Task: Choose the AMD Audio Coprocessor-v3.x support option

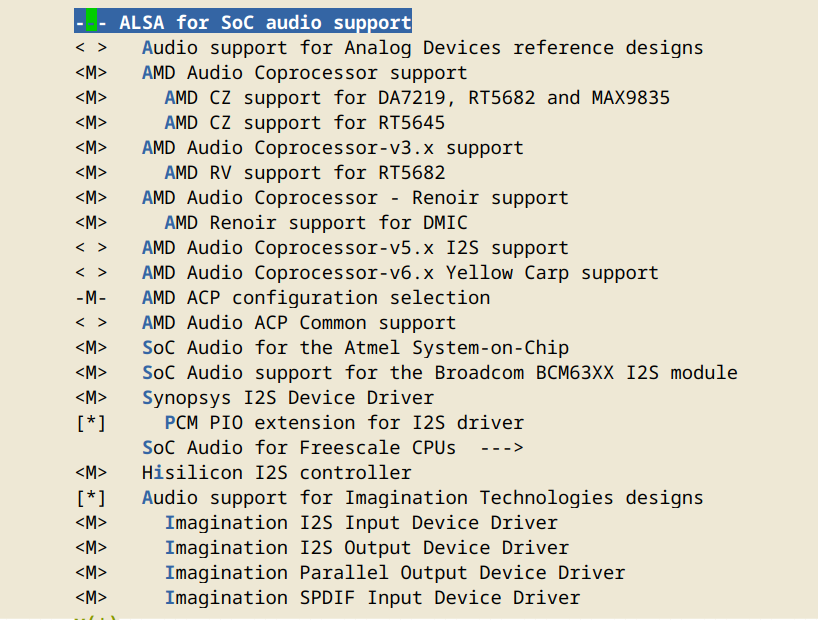Action: click(x=332, y=148)
